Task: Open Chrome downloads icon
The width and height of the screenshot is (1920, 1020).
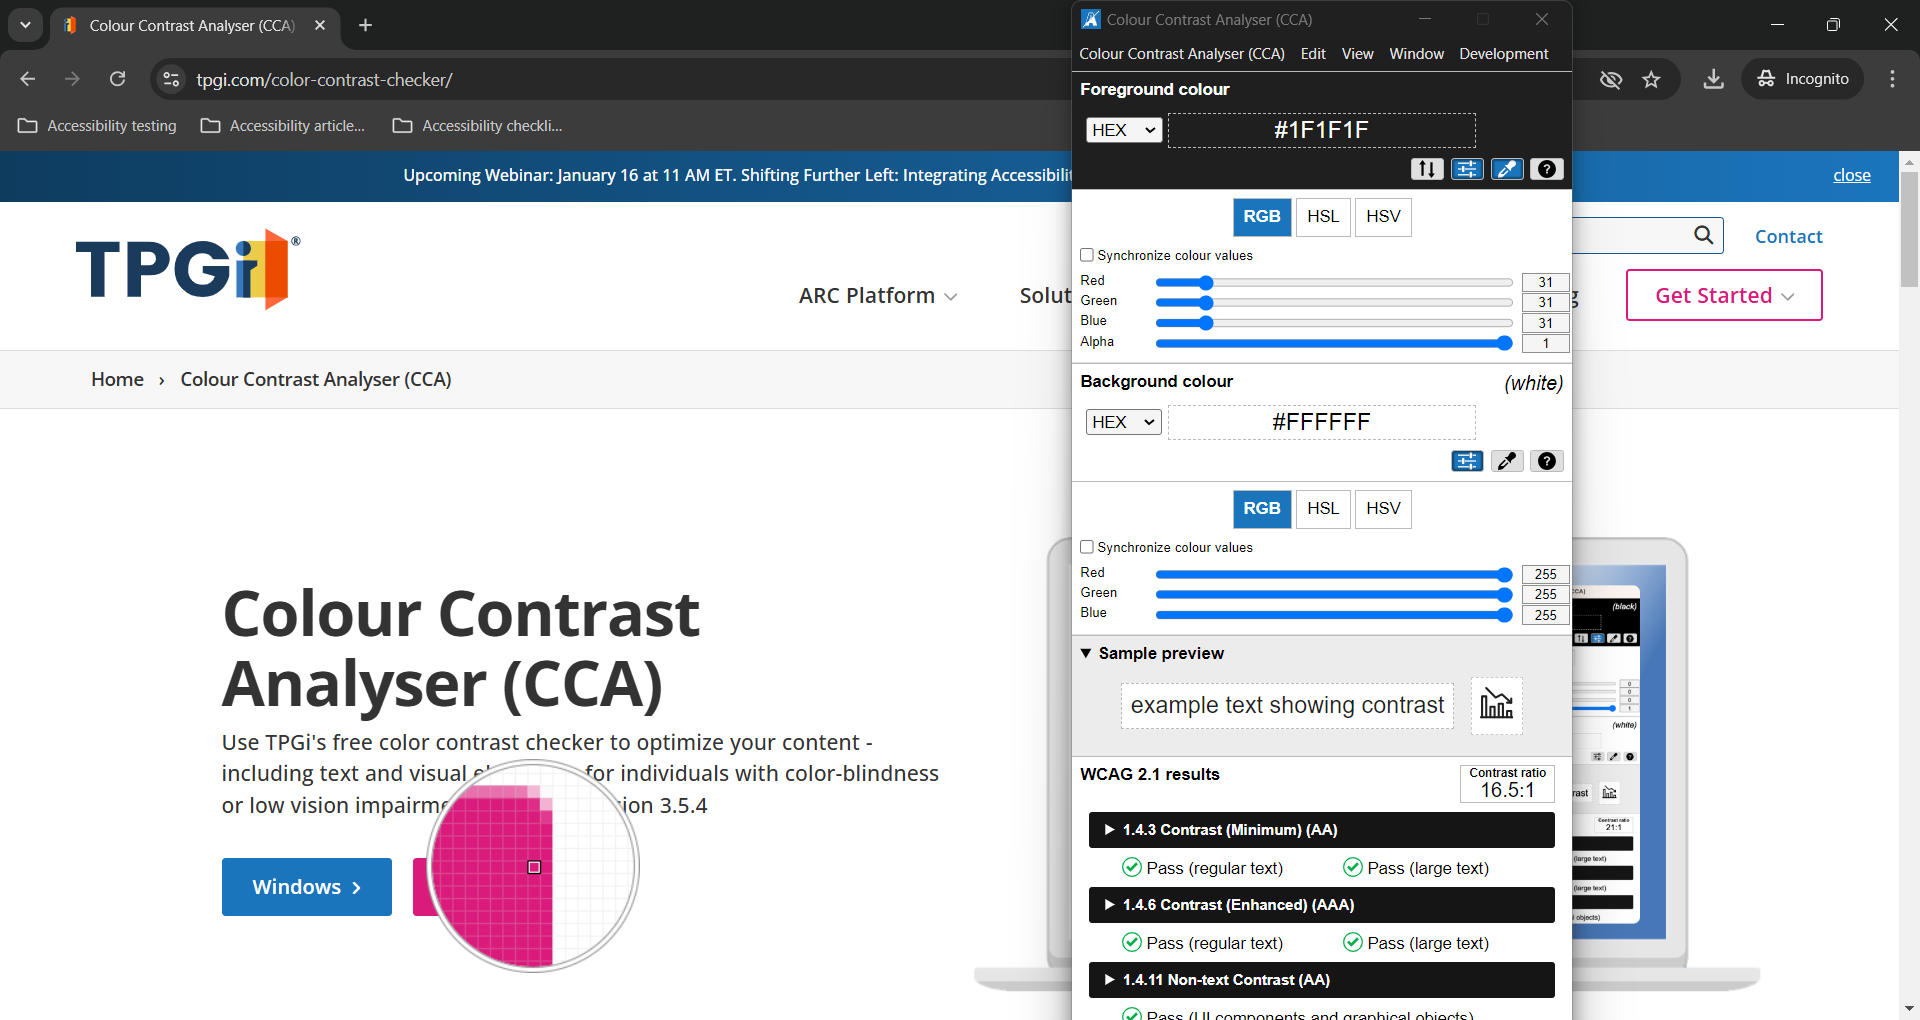Action: [x=1713, y=79]
